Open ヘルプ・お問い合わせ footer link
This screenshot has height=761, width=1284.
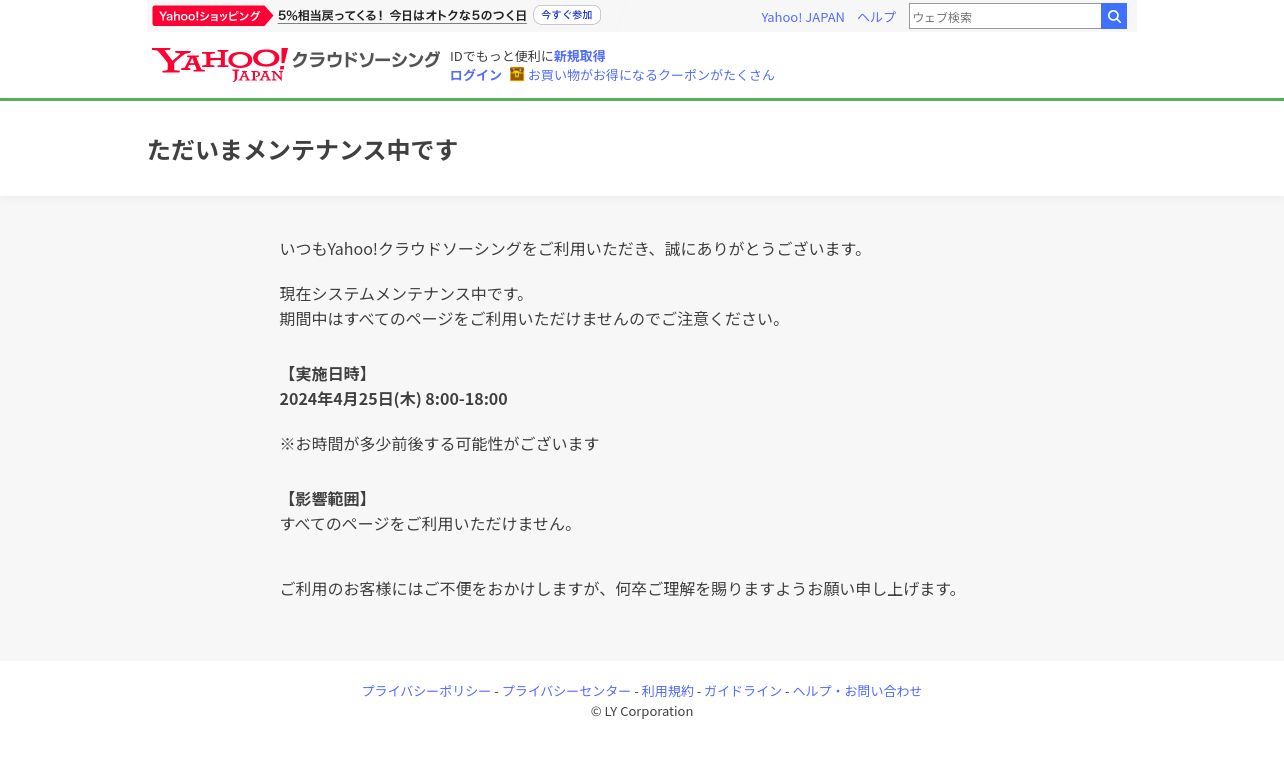tap(857, 691)
